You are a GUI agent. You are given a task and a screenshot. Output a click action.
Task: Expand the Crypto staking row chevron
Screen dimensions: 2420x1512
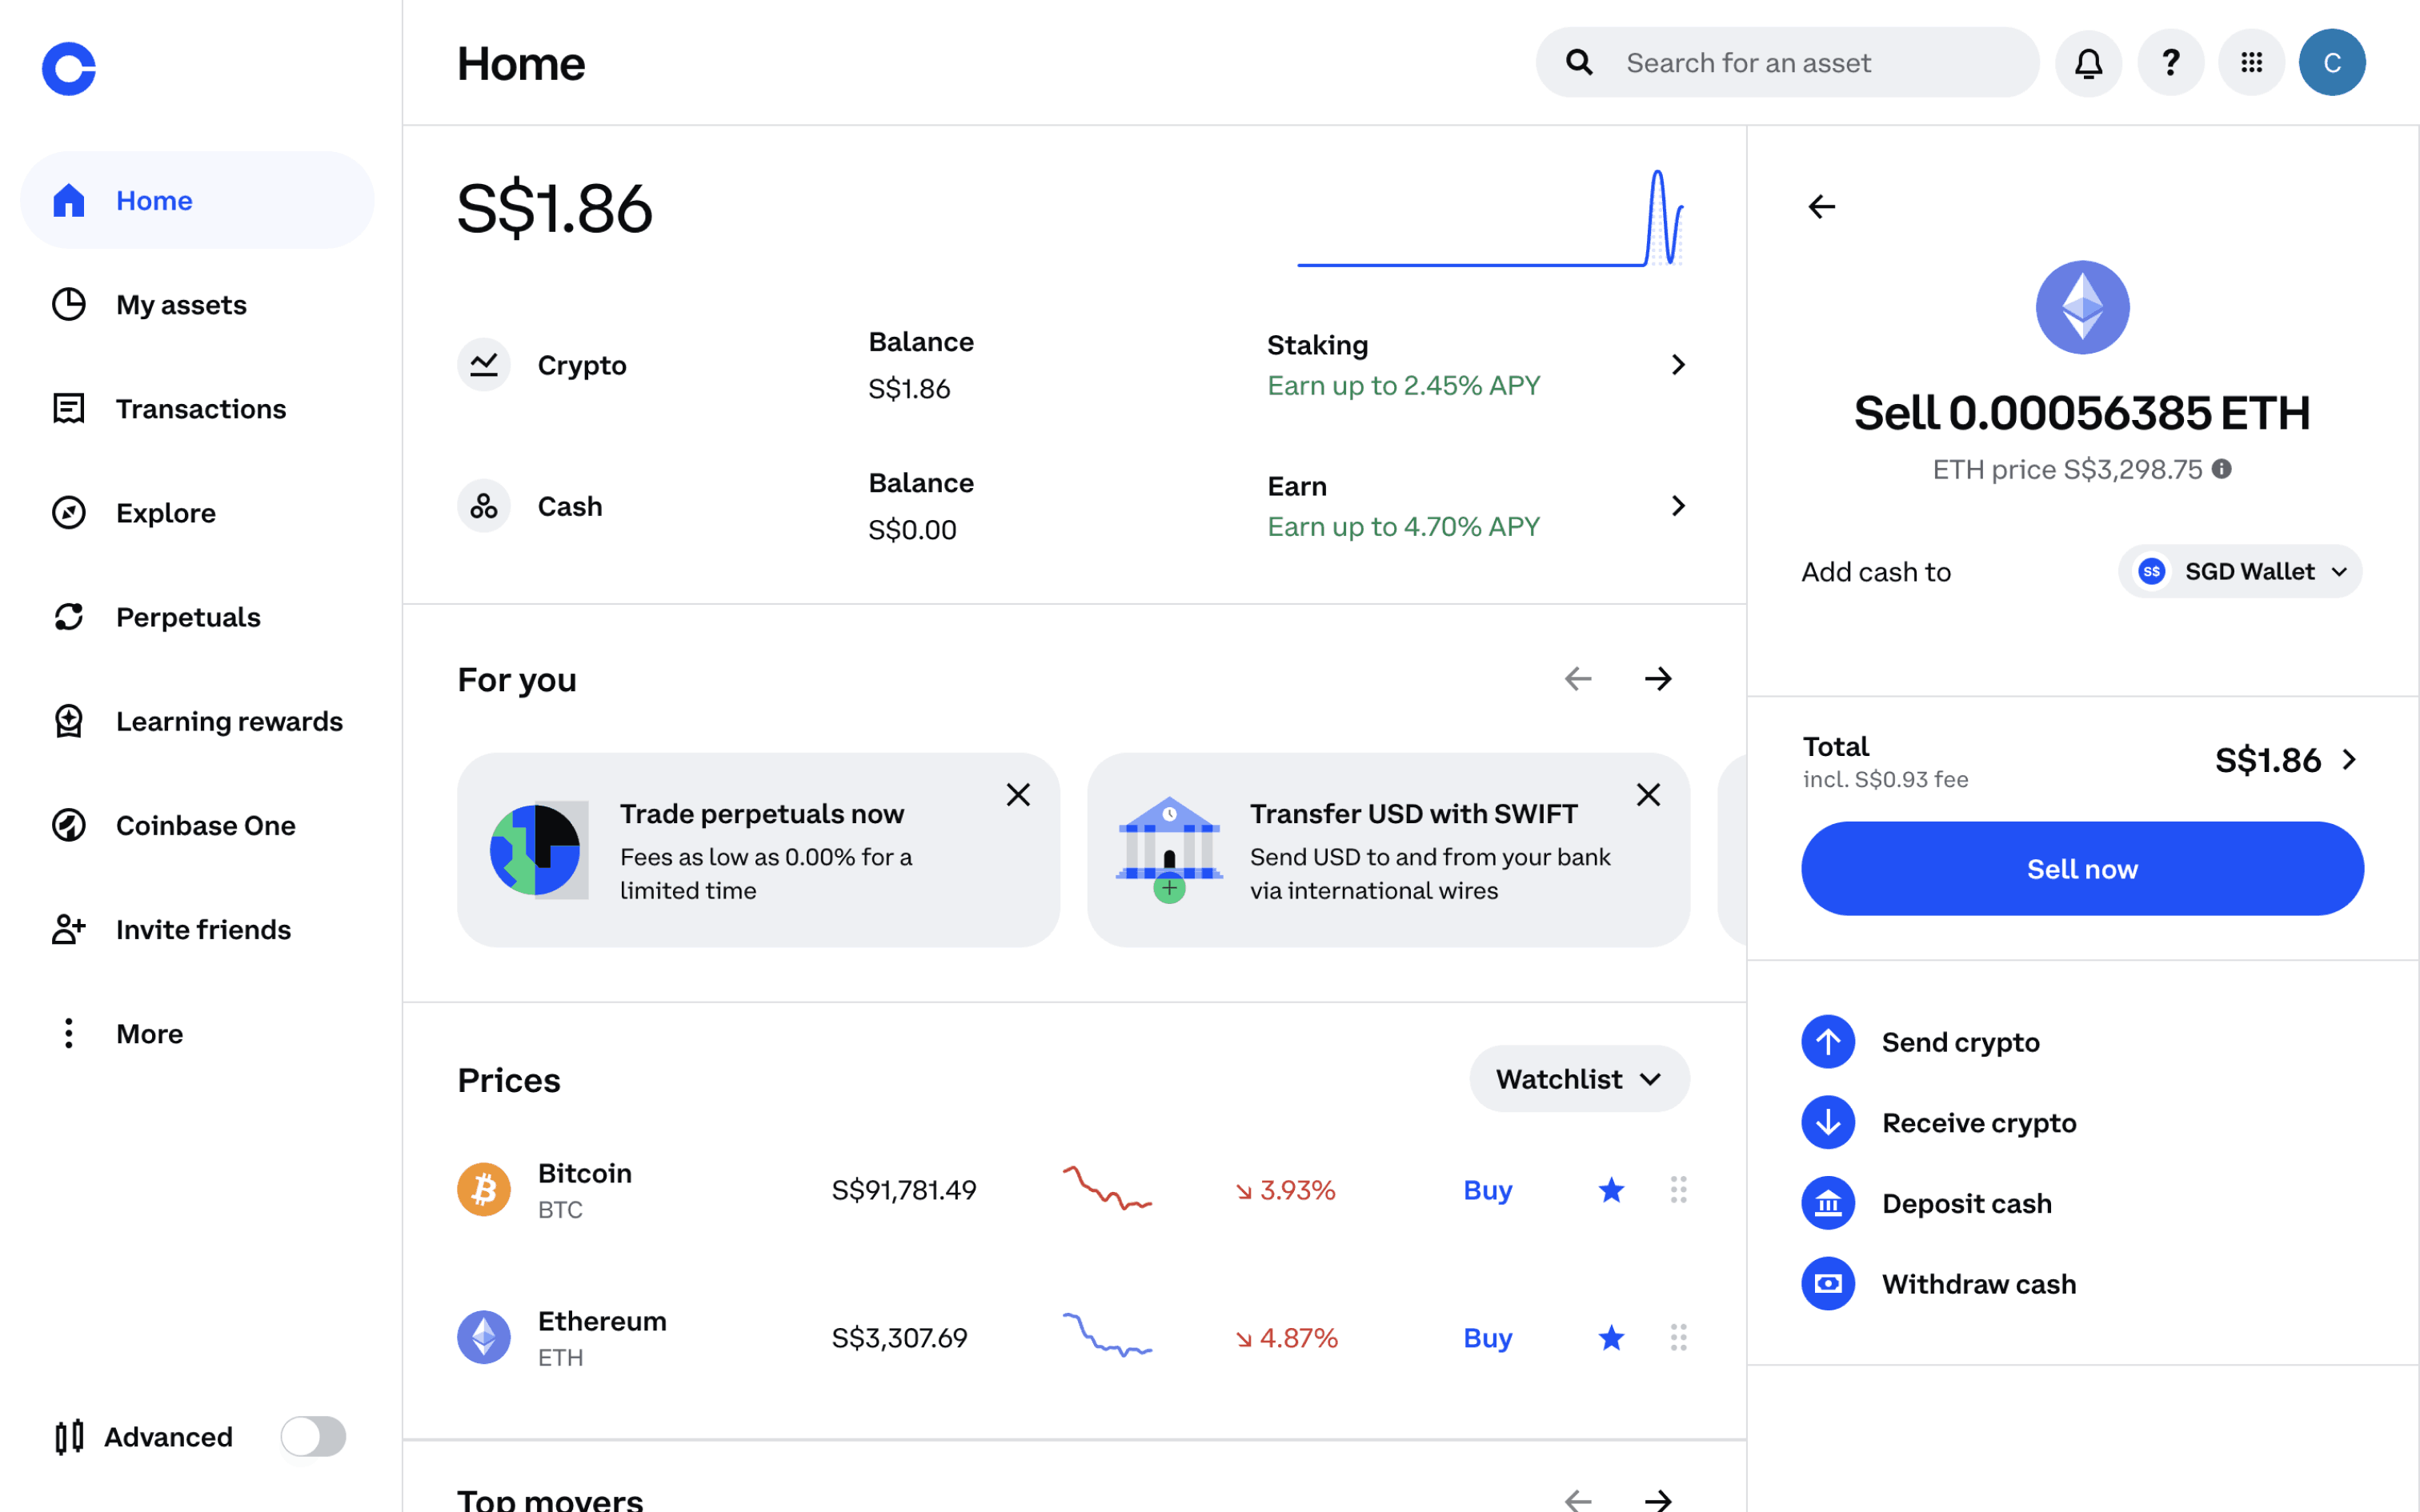(1678, 365)
